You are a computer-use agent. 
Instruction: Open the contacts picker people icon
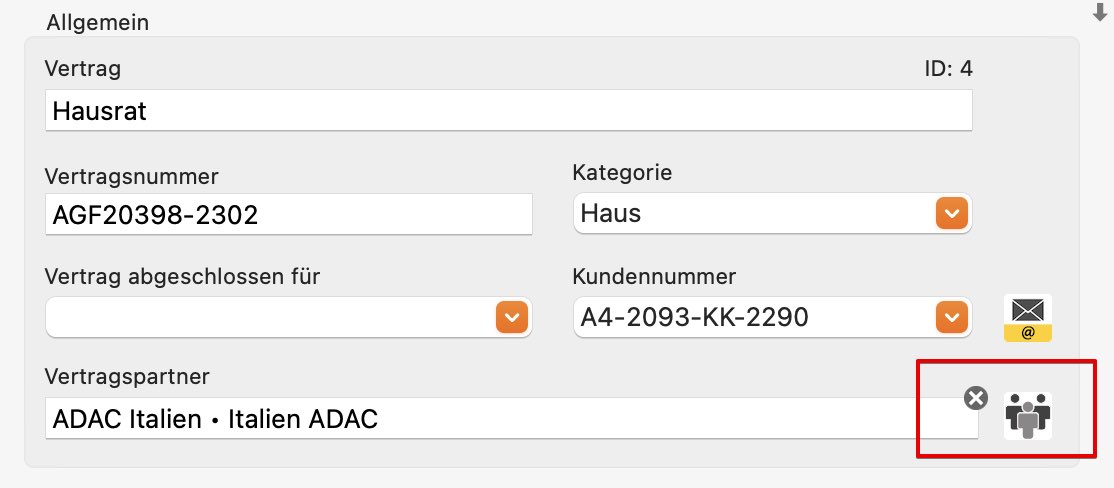tap(1027, 416)
